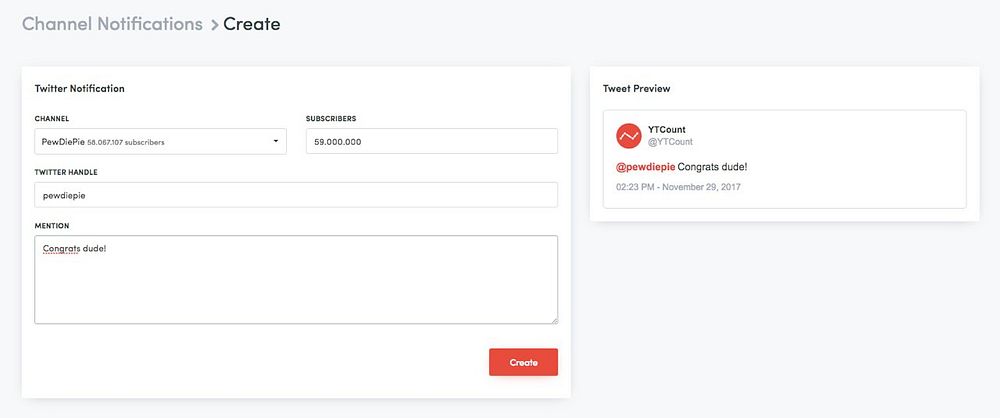Click the @pewdiepie mention in preview
This screenshot has height=418, width=1000.
645,167
